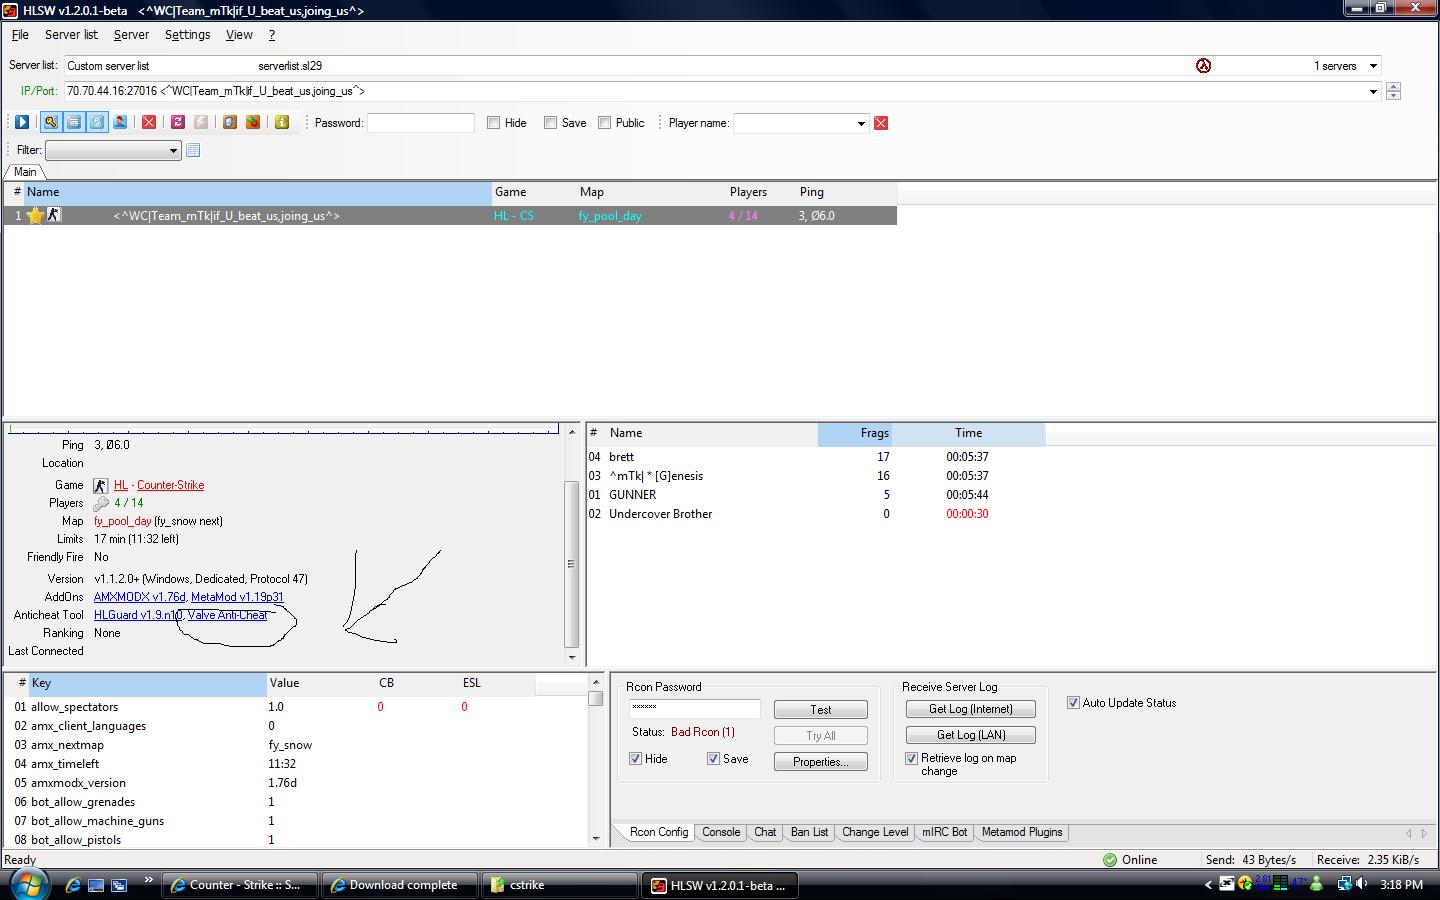Uncheck the Rcon Hide checkbox
Viewport: 1440px width, 900px height.
pyautogui.click(x=635, y=759)
